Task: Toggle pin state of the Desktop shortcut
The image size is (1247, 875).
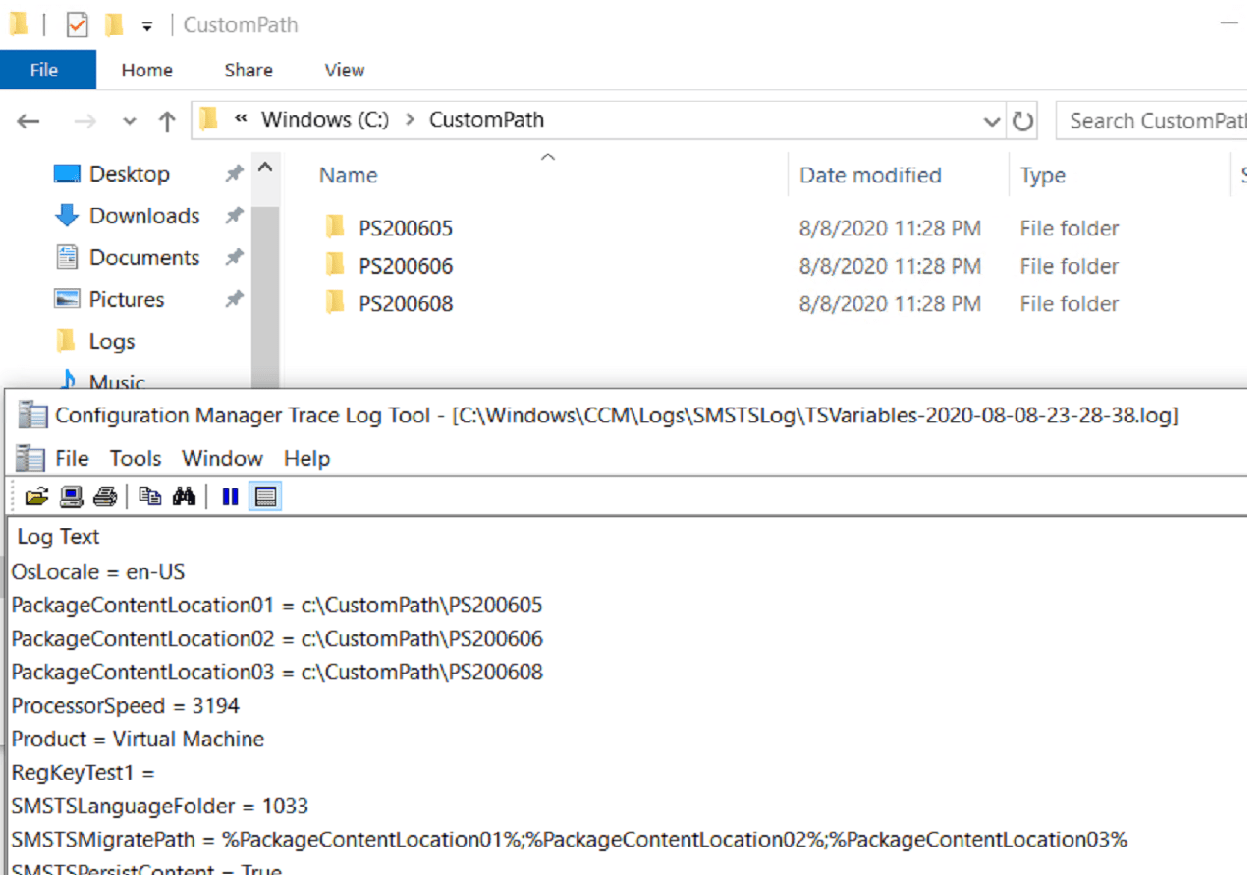Action: (x=233, y=173)
